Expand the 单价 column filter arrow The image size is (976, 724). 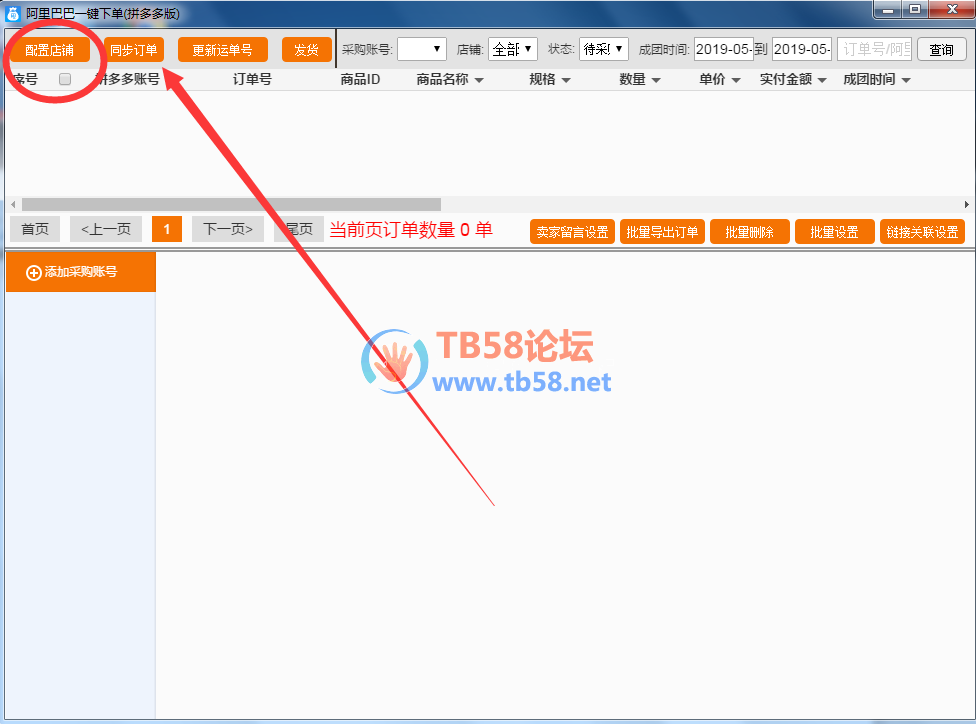(736, 80)
